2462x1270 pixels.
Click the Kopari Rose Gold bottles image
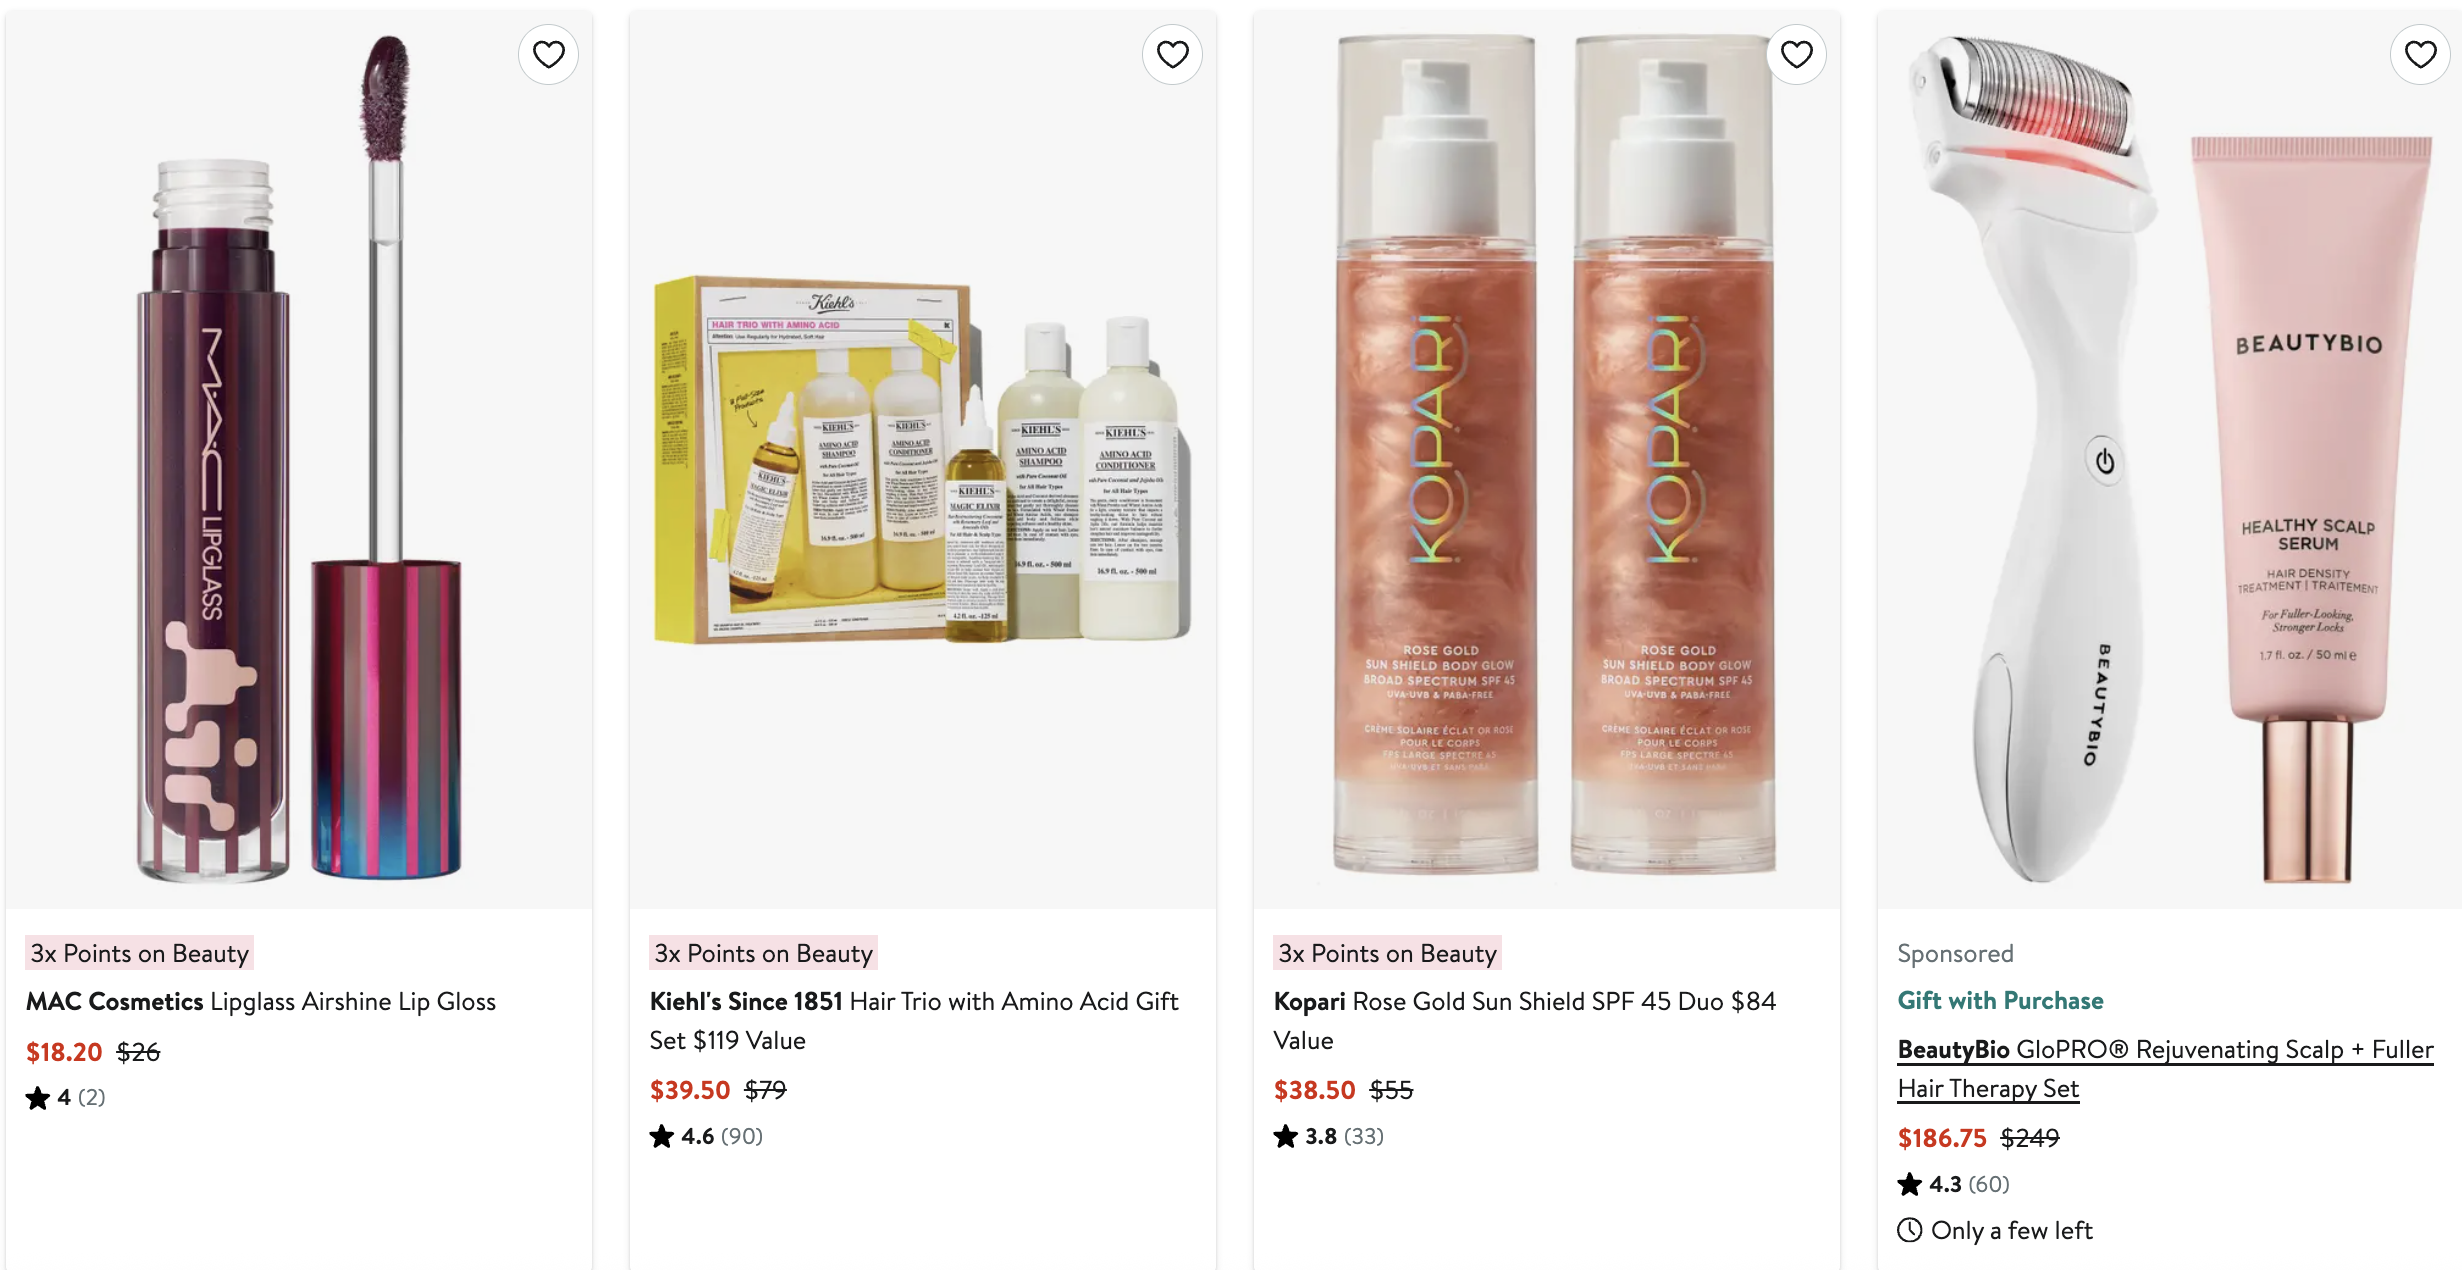(1547, 460)
